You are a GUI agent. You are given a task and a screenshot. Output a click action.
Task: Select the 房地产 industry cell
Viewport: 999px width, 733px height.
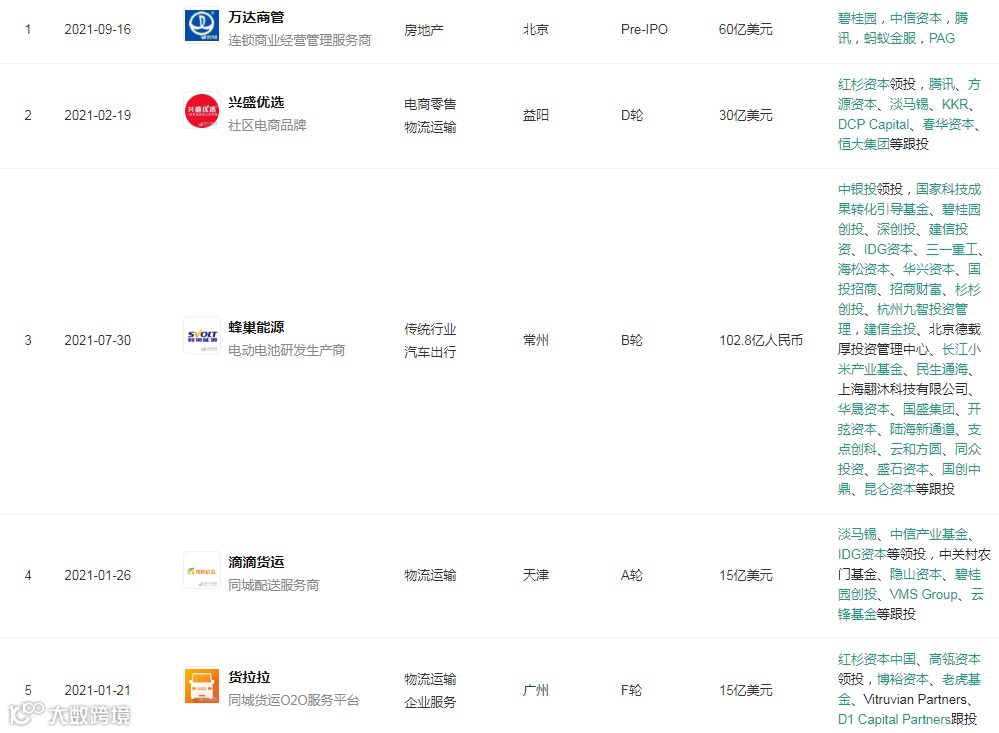[424, 30]
